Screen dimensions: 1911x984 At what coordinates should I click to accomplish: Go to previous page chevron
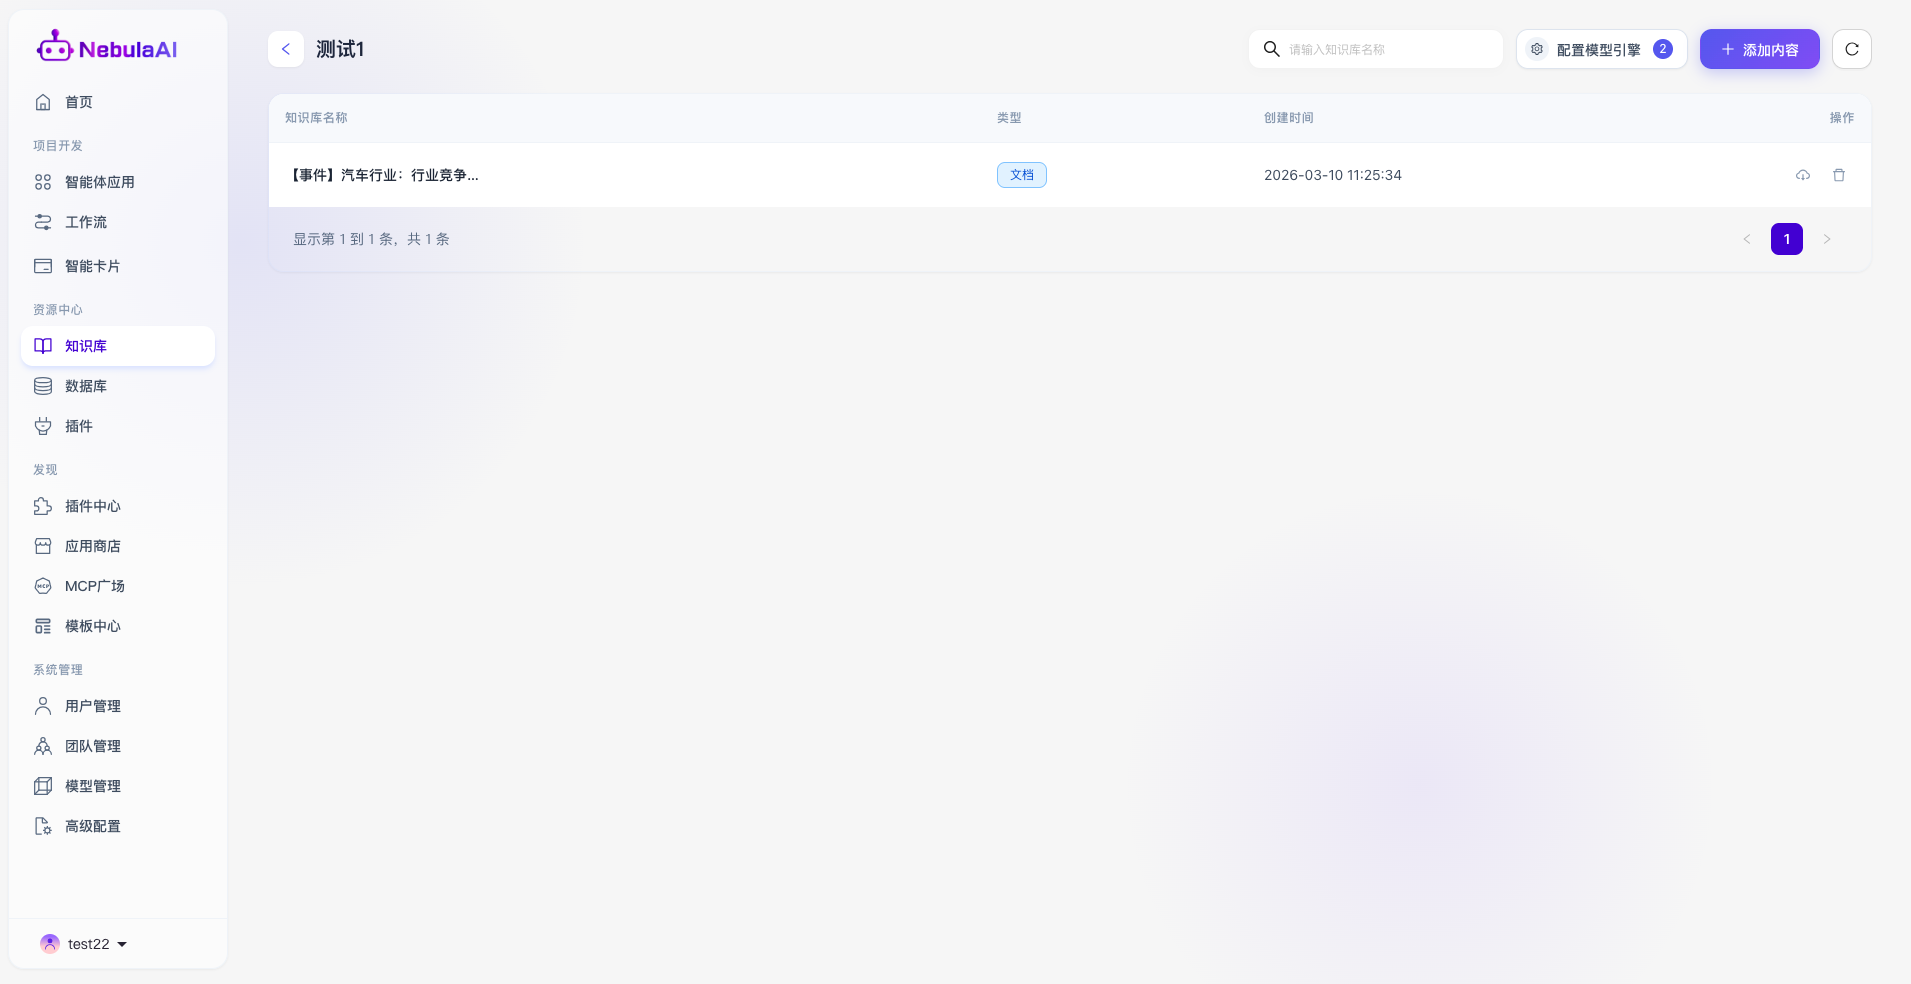coord(1746,239)
